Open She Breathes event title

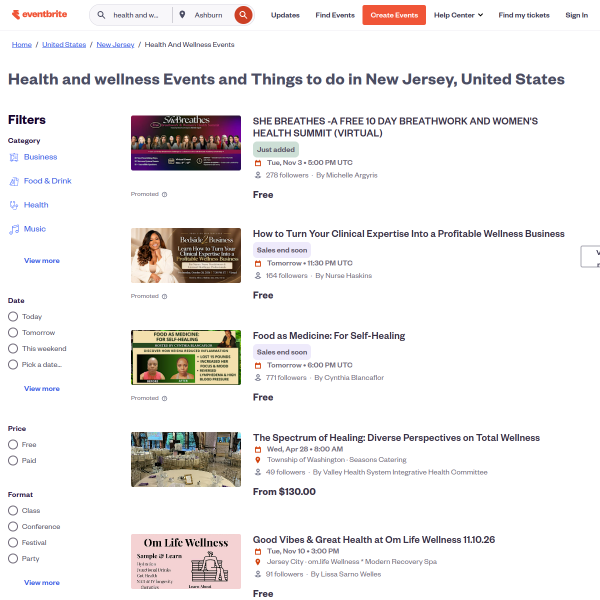coord(395,127)
